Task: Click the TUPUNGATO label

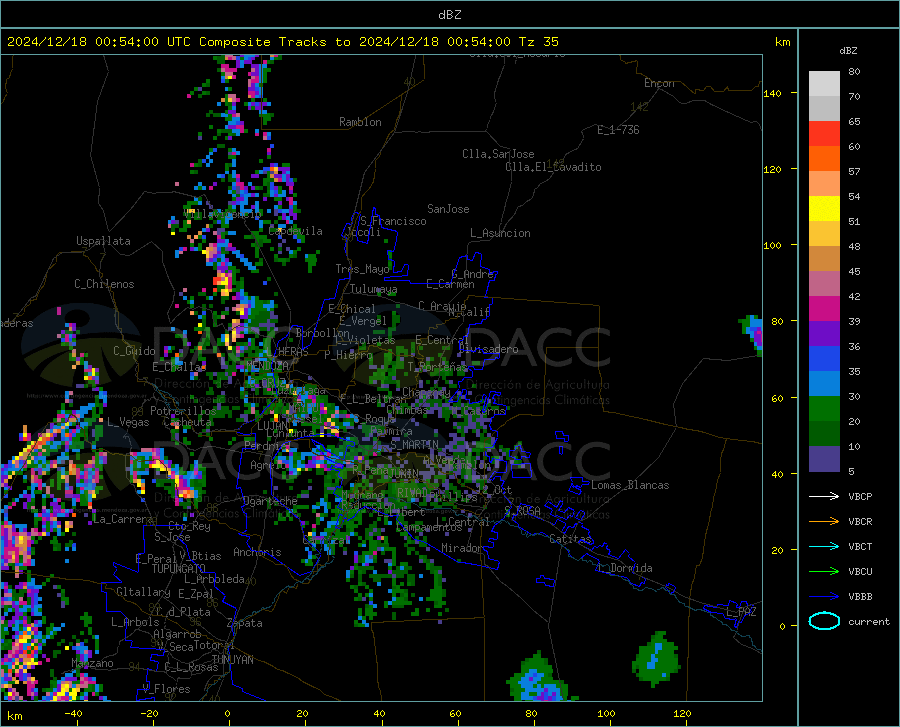Action: [179, 569]
